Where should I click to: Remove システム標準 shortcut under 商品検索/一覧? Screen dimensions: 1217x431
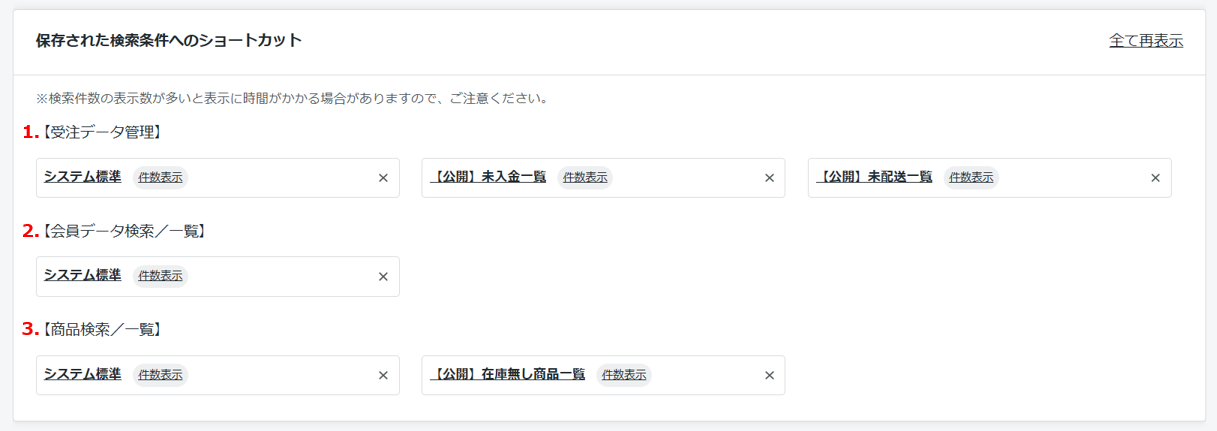tap(383, 375)
